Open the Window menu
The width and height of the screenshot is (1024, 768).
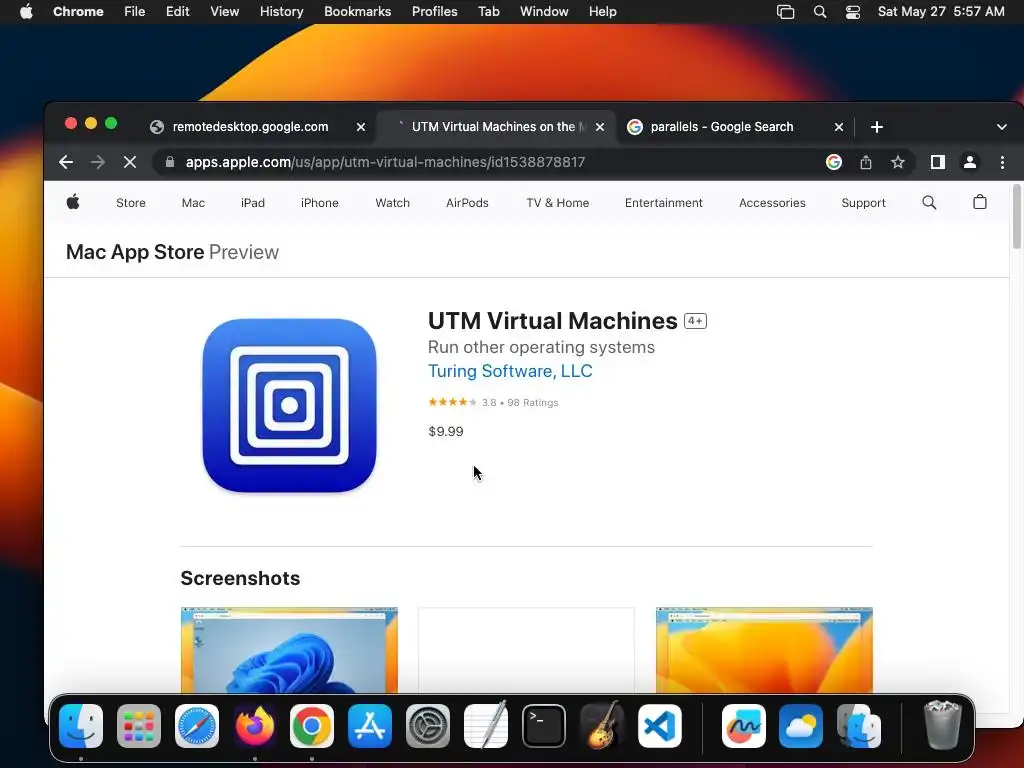(x=544, y=12)
